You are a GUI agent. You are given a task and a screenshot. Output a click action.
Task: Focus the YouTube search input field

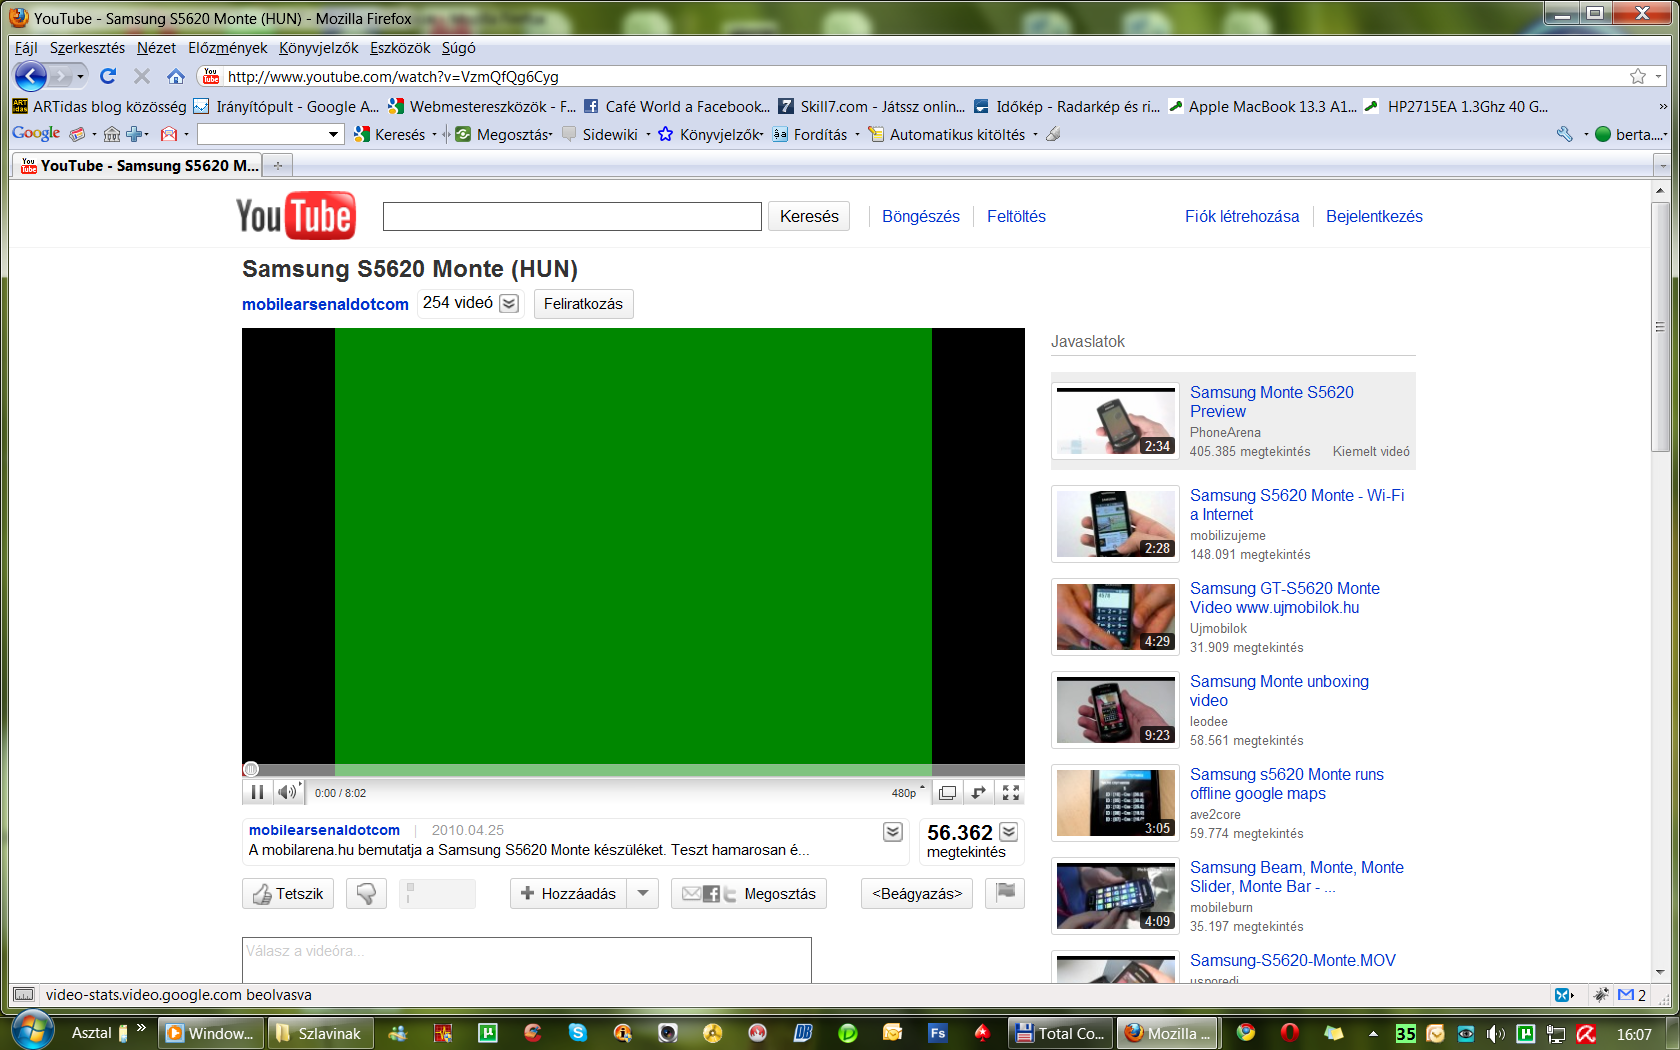tap(572, 216)
